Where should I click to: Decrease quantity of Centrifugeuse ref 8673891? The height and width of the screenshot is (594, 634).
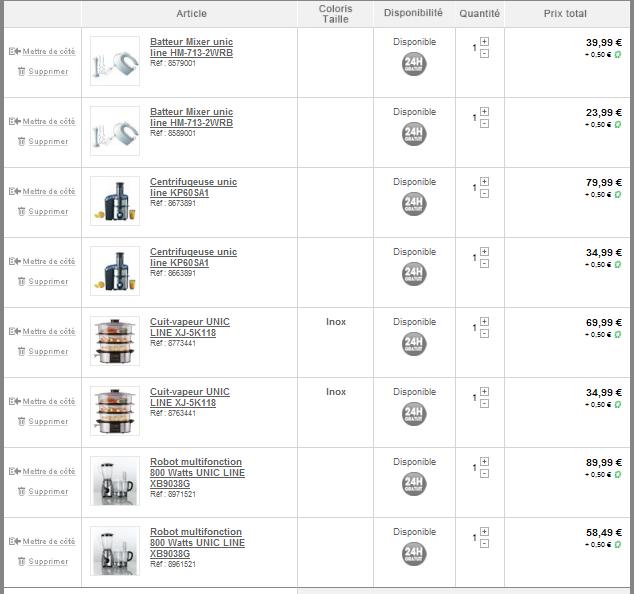pos(484,194)
